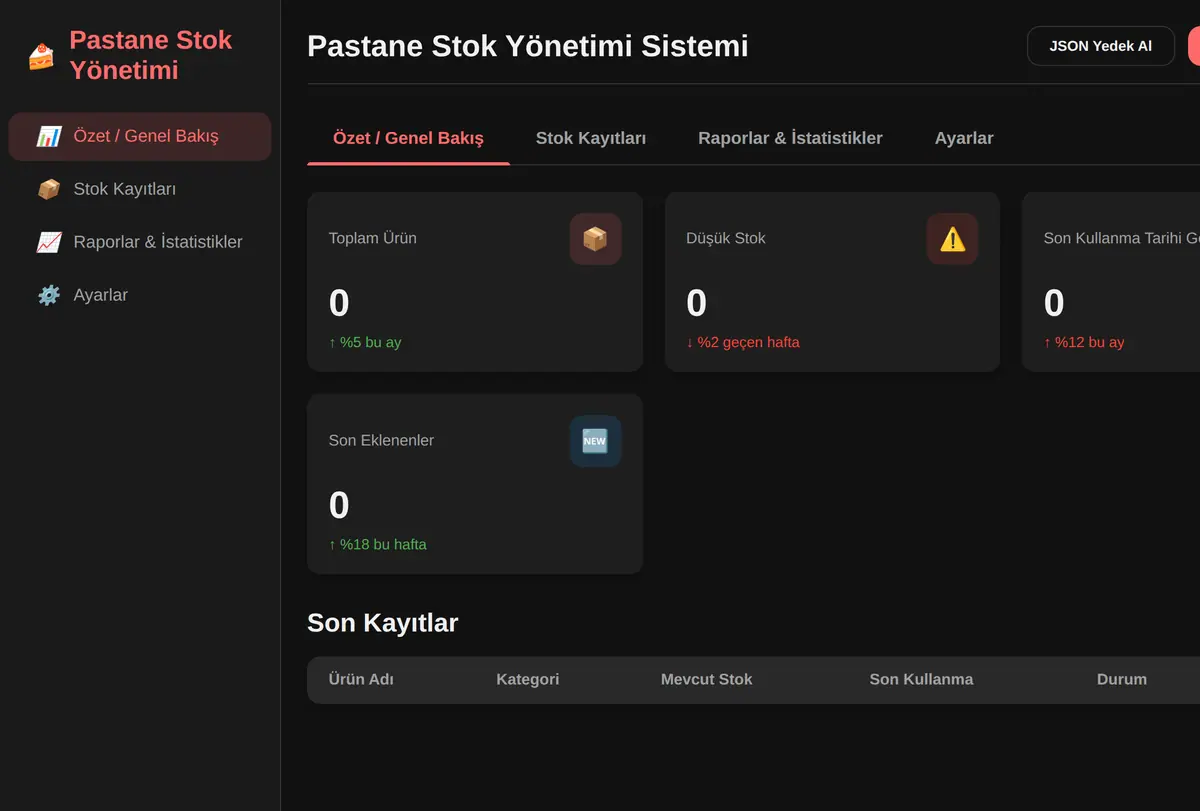
Task: Click '↑ %12 bu ay' trend text
Action: click(1084, 342)
